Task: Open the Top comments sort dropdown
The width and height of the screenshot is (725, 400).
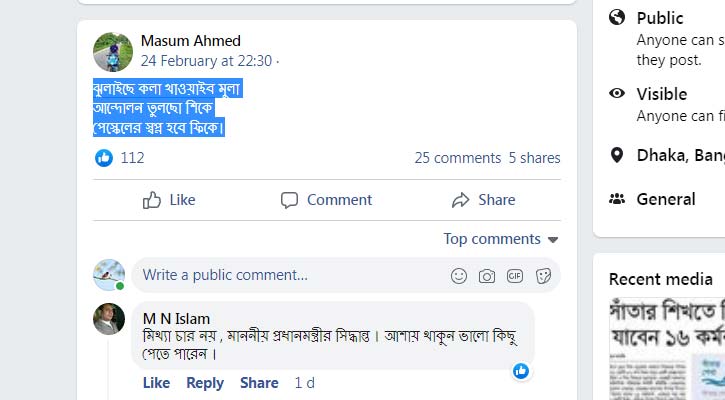Action: point(501,239)
